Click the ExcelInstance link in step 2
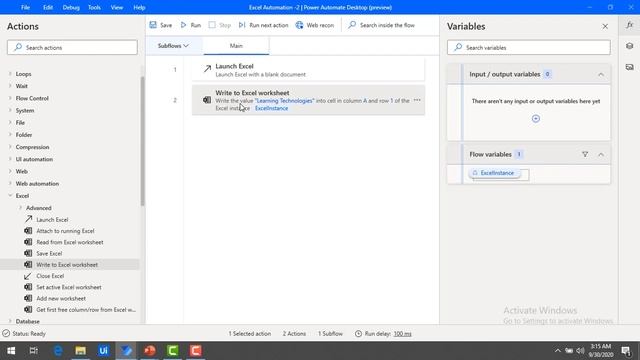The height and width of the screenshot is (360, 640). (x=271, y=108)
